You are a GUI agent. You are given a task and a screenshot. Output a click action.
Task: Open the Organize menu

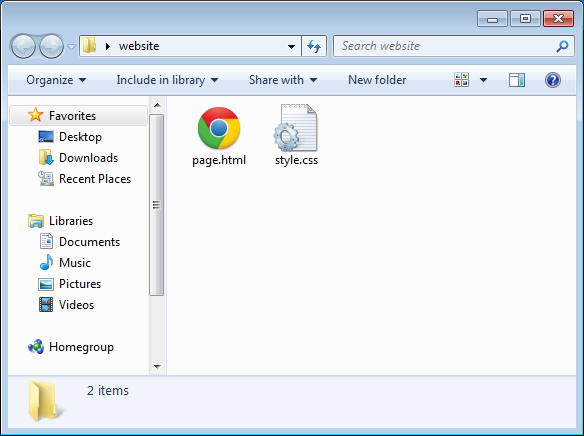(56, 80)
